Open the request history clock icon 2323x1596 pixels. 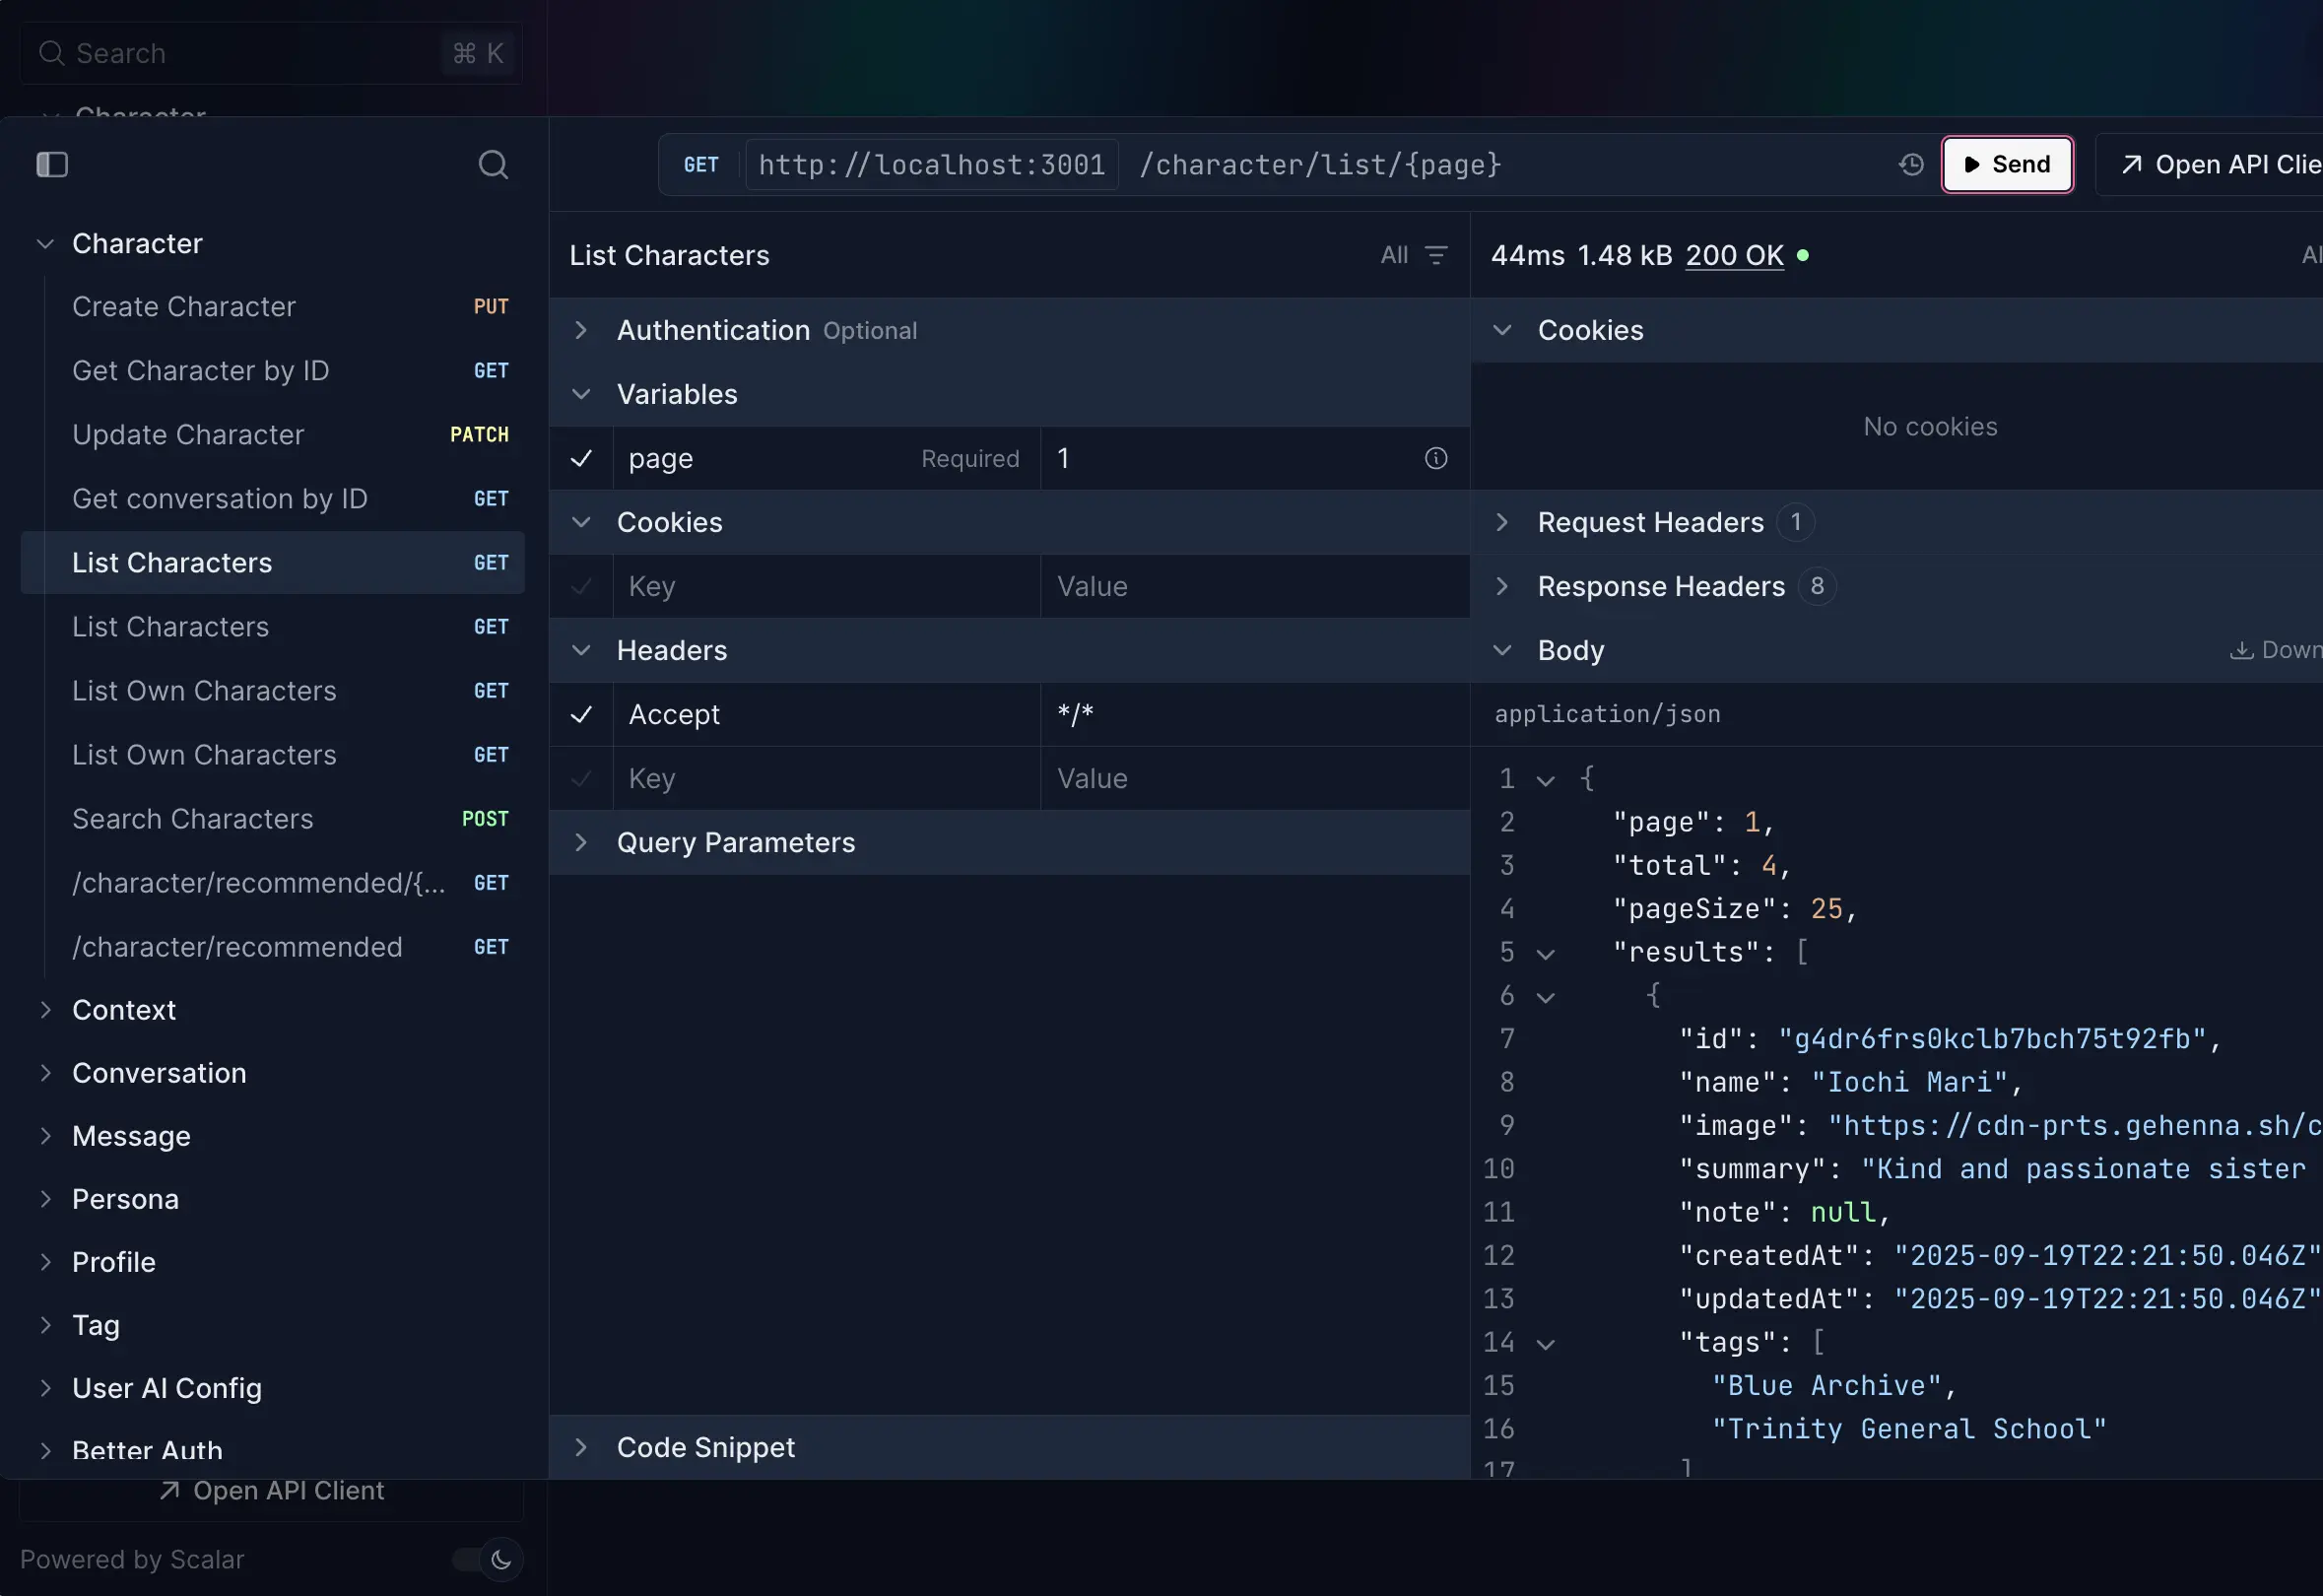[1911, 164]
